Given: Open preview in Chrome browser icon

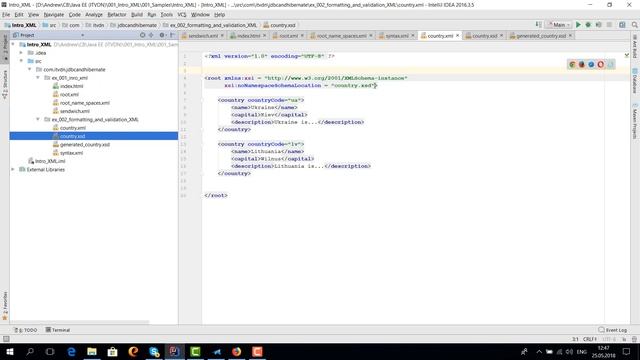Looking at the screenshot, I should [x=572, y=64].
